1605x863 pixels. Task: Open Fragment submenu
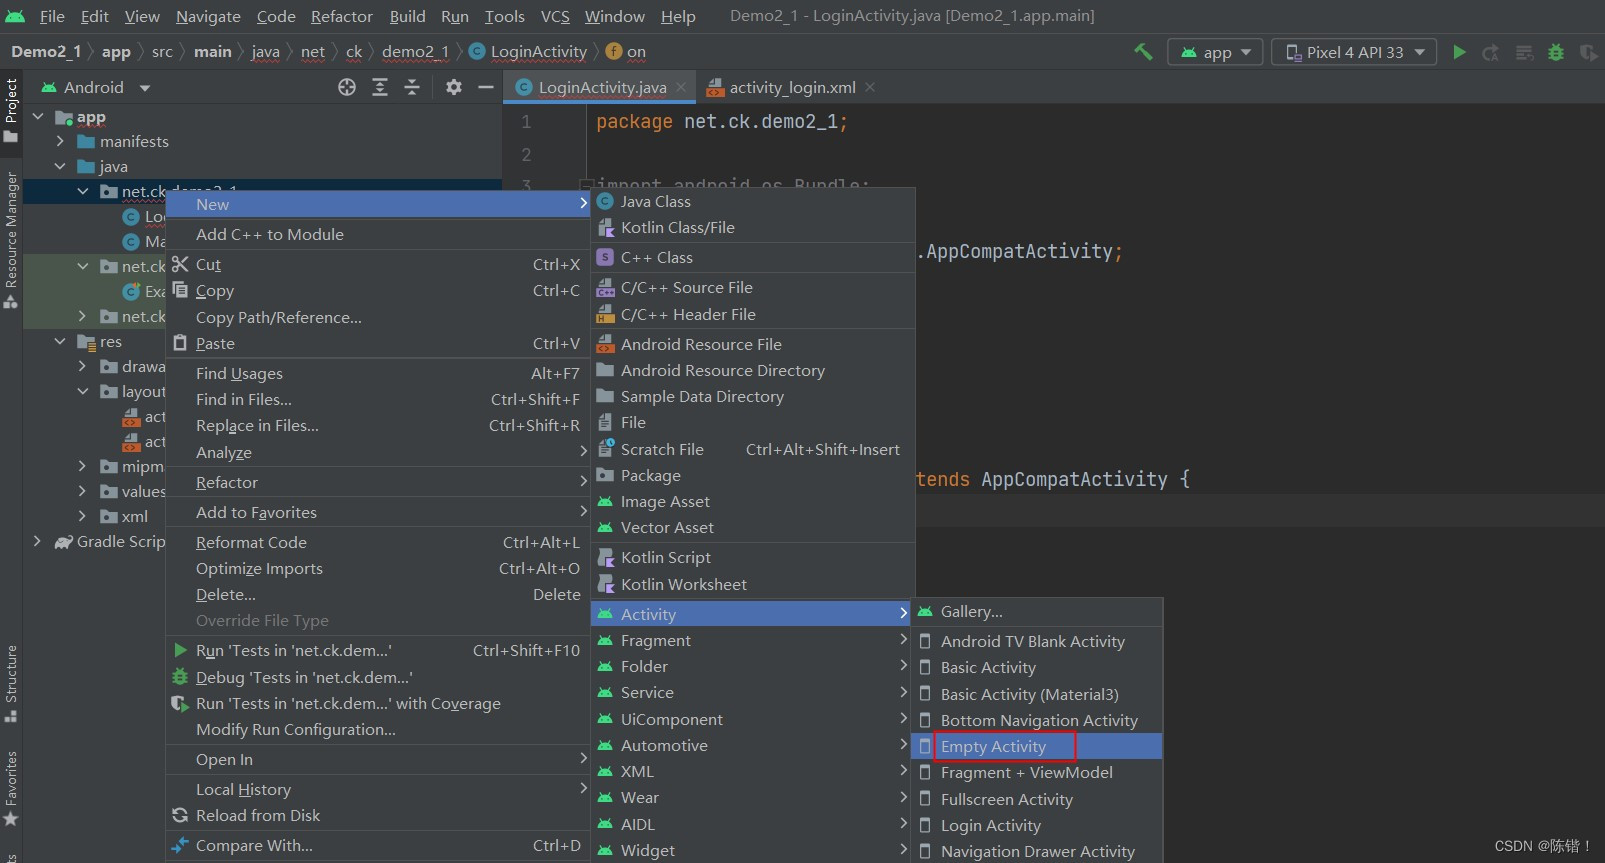coord(753,640)
